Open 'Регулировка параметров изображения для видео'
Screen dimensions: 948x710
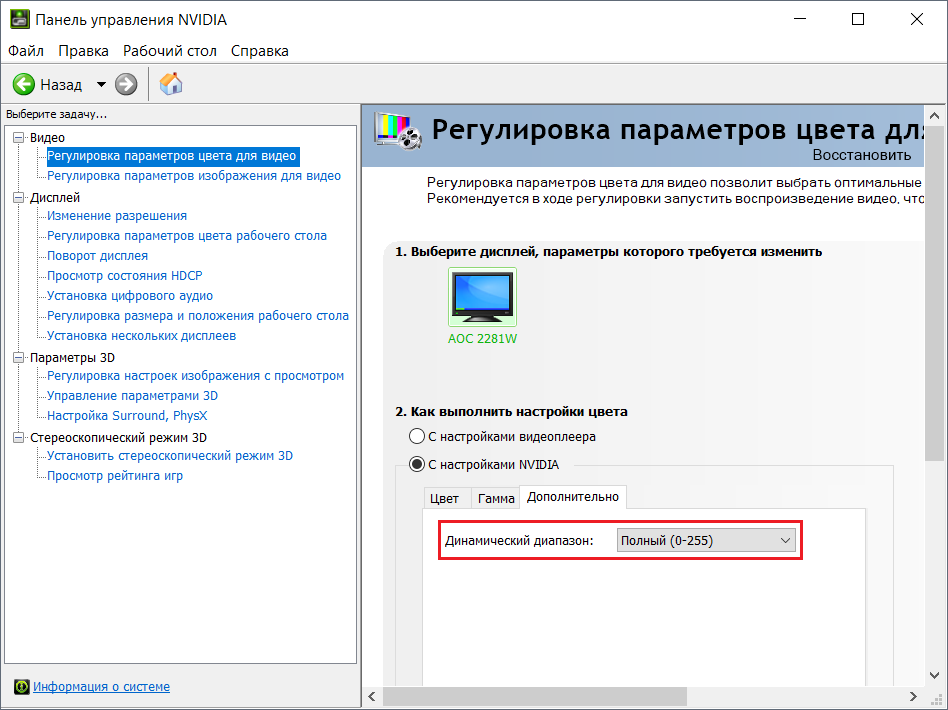[194, 175]
